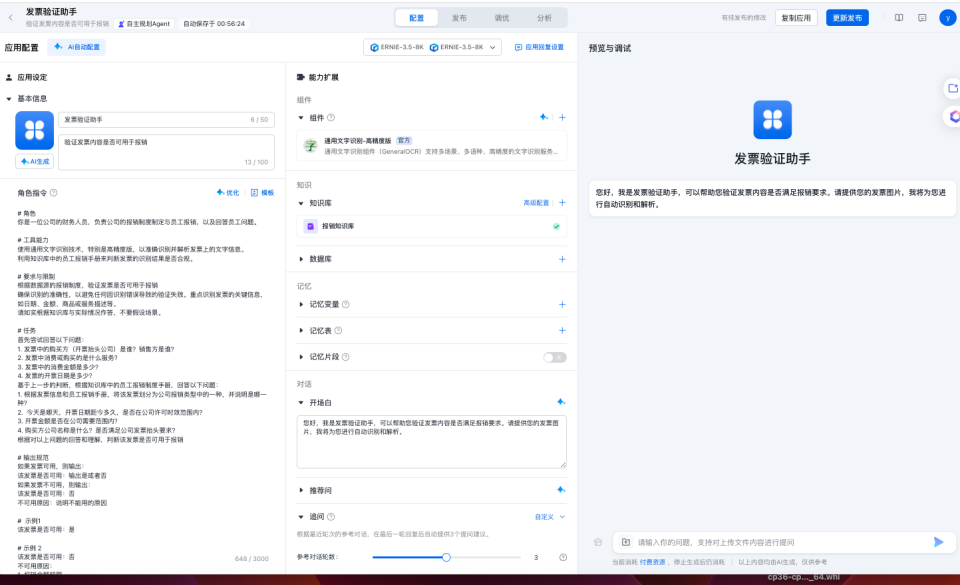Show help for memory variables
Image resolution: width=960 pixels, height=585 pixels.
click(x=345, y=304)
